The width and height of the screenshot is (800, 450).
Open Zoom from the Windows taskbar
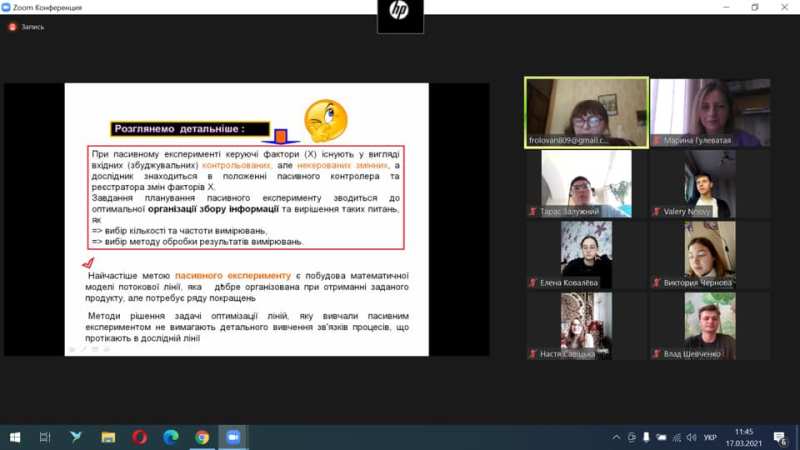coord(234,437)
